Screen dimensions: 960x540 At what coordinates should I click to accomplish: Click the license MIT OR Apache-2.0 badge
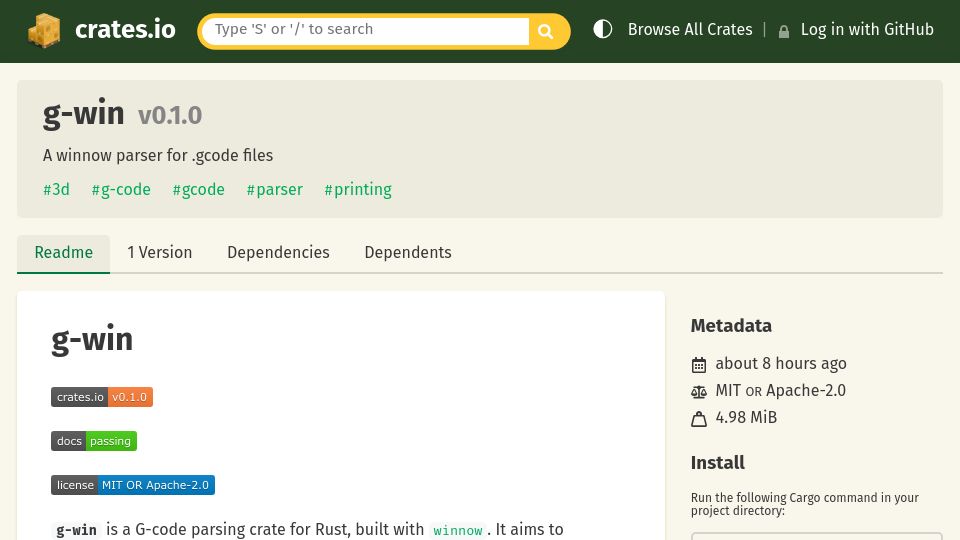pos(133,486)
